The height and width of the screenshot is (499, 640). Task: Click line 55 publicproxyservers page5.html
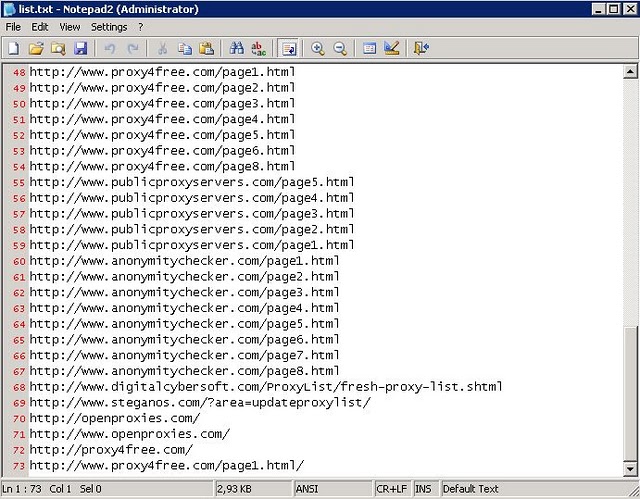pyautogui.click(x=192, y=182)
